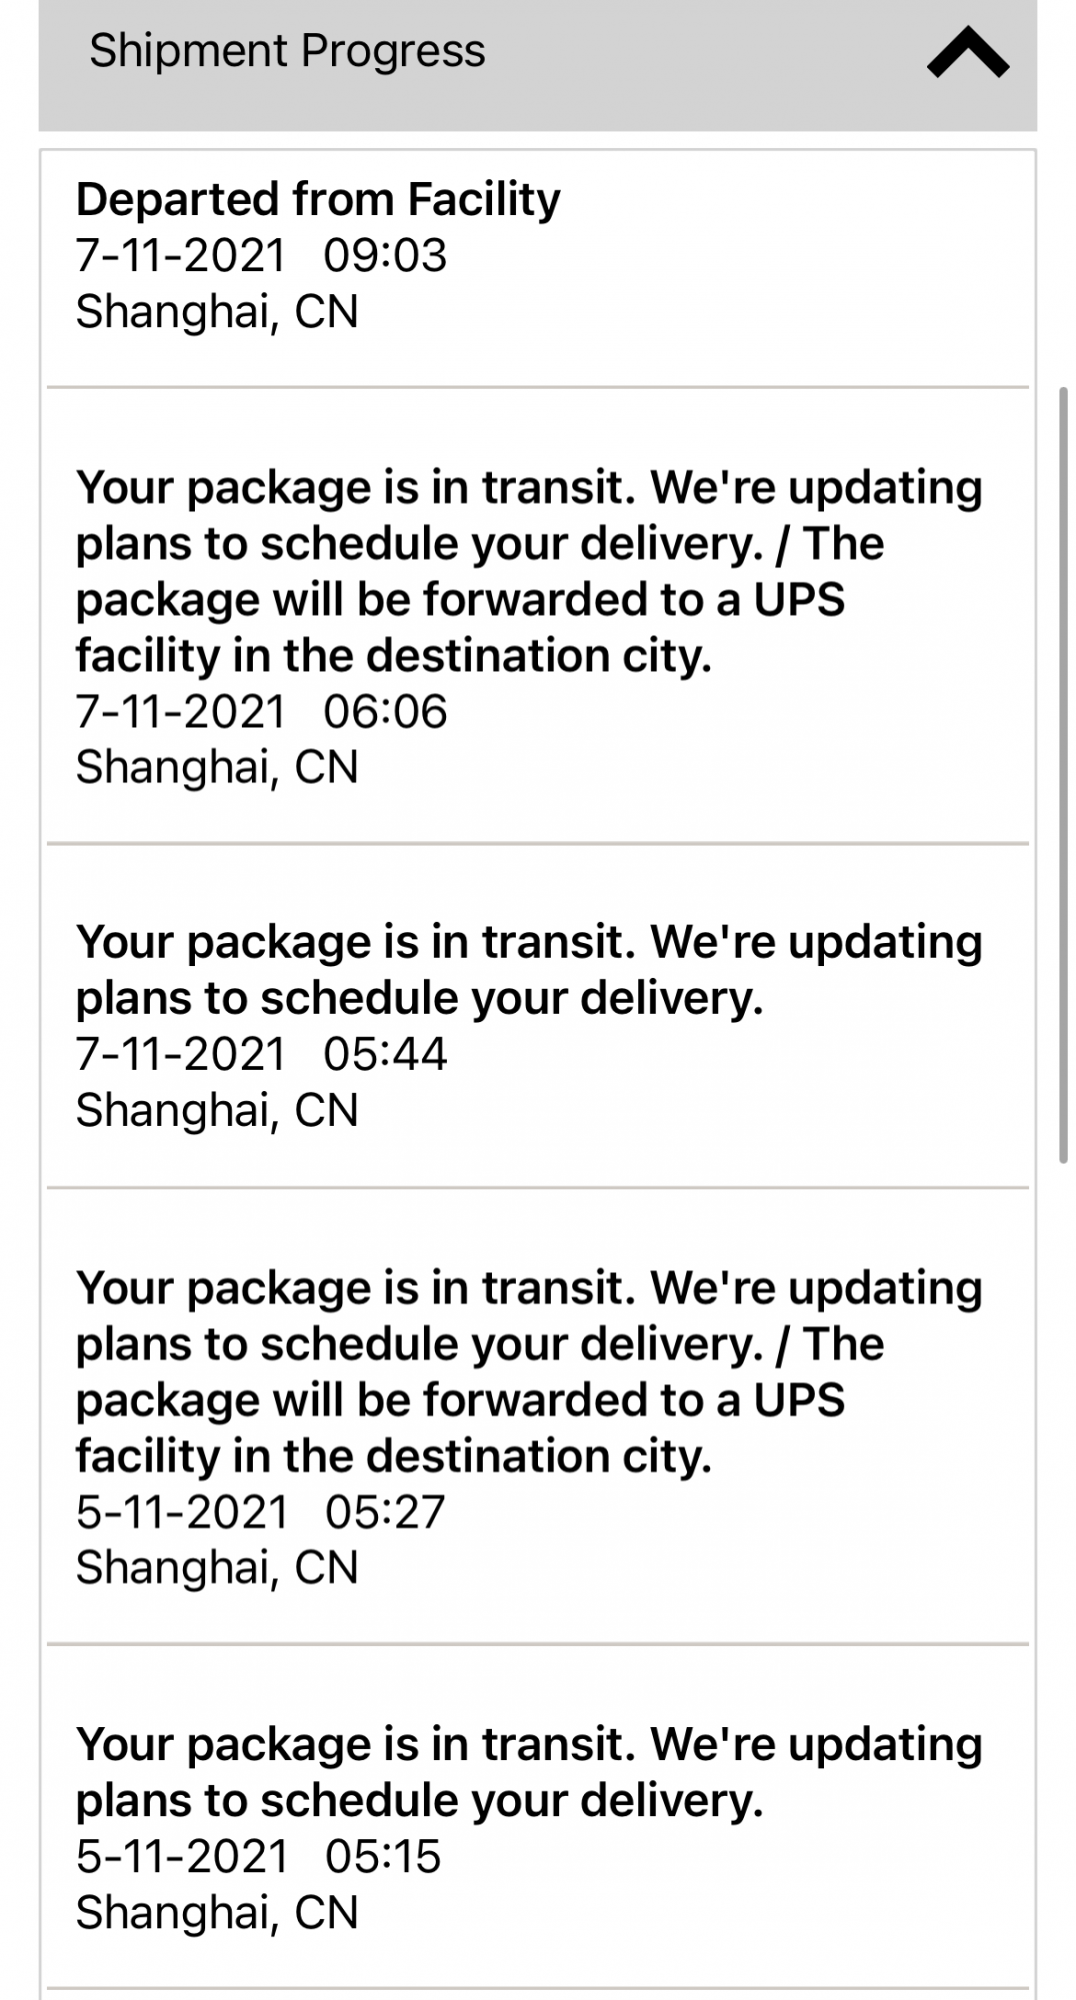Image resolution: width=1076 pixels, height=2000 pixels.
Task: Select the in-transit message above 05:15
Action: click(529, 1771)
